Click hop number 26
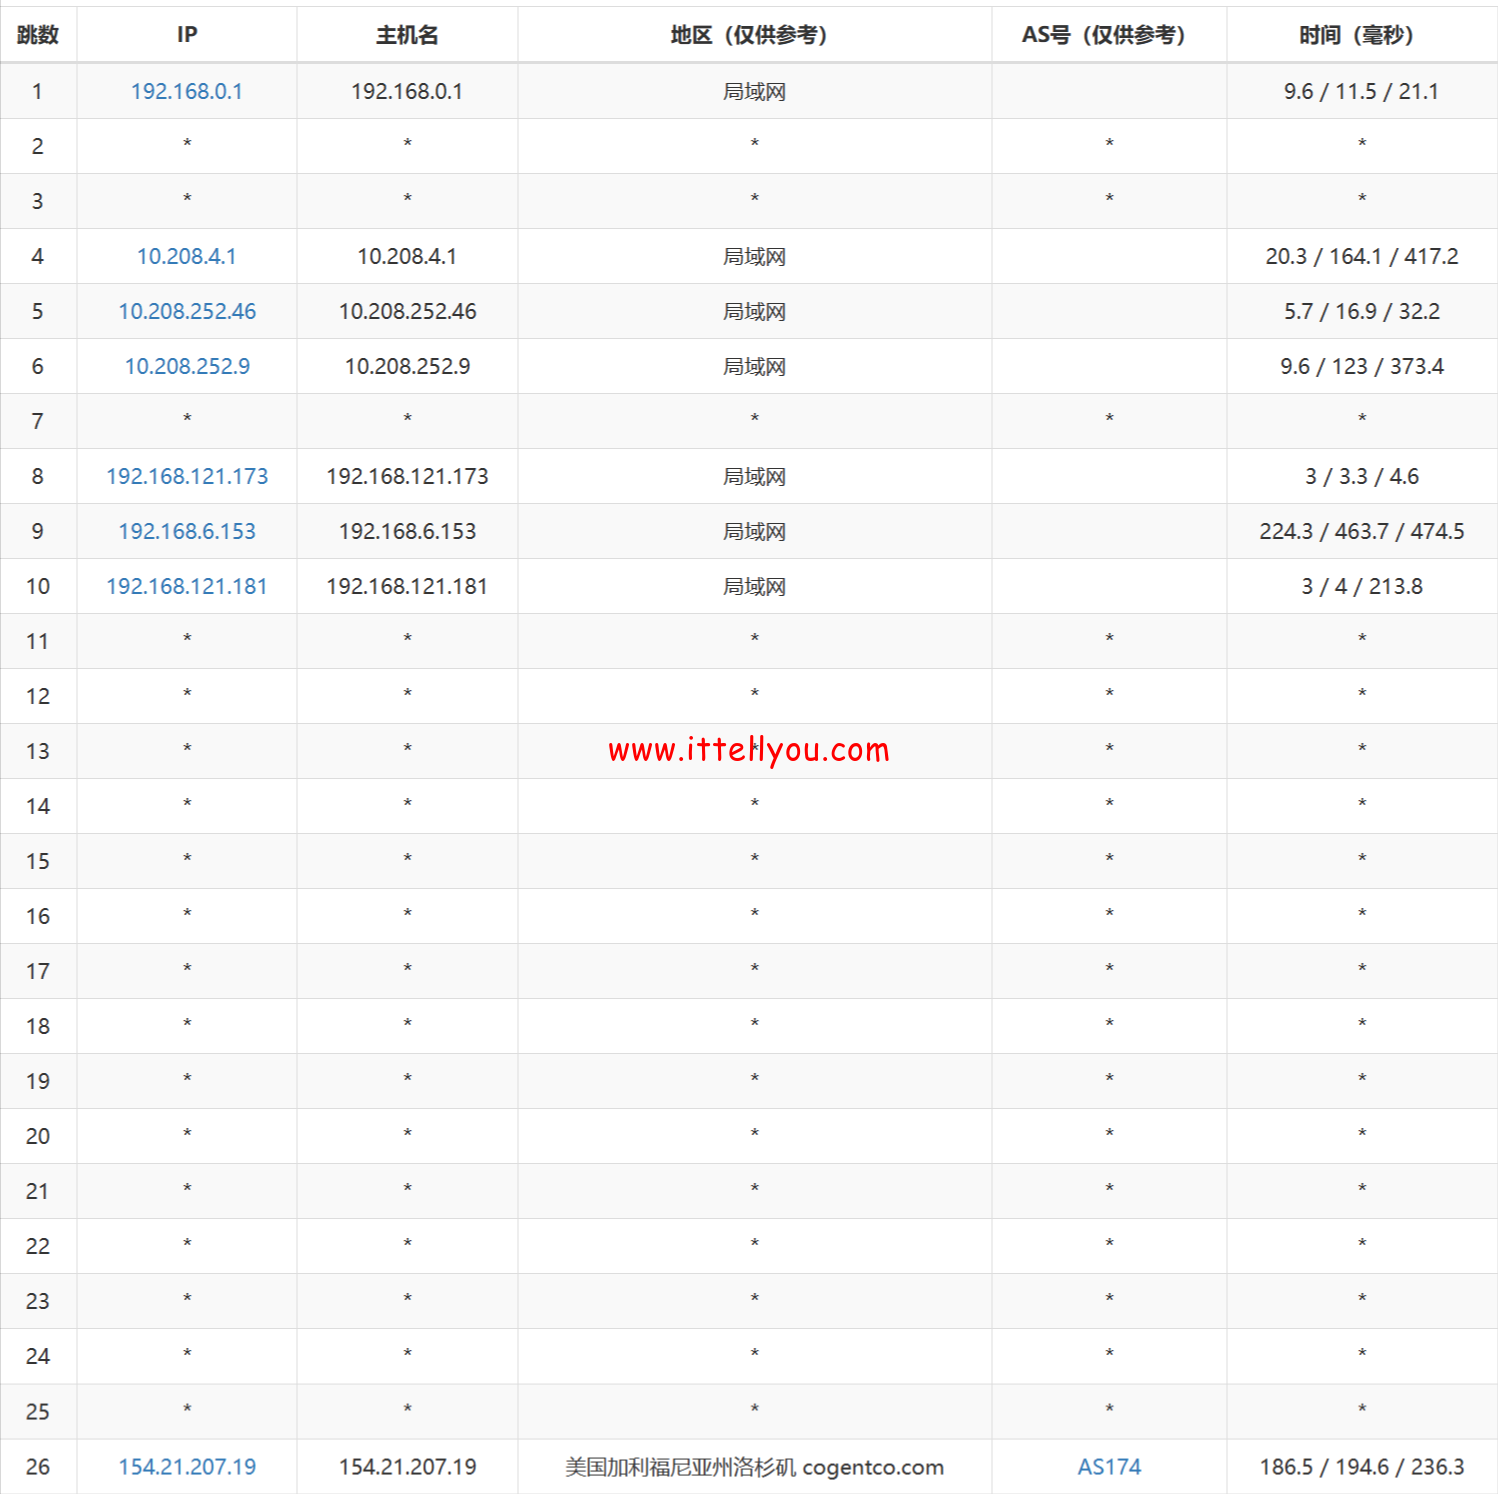1498x1494 pixels. 38,1467
